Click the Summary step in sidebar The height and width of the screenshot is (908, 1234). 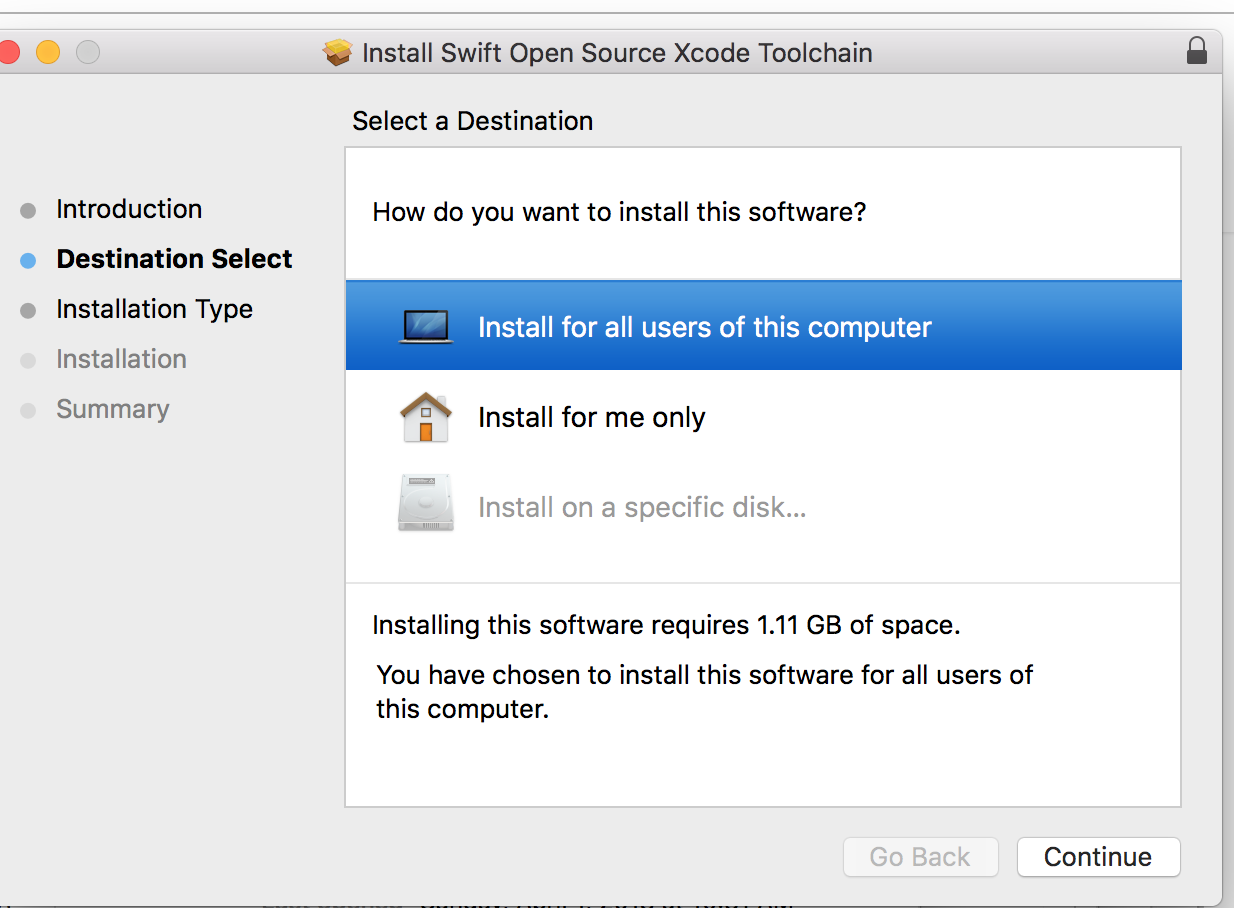pyautogui.click(x=112, y=409)
